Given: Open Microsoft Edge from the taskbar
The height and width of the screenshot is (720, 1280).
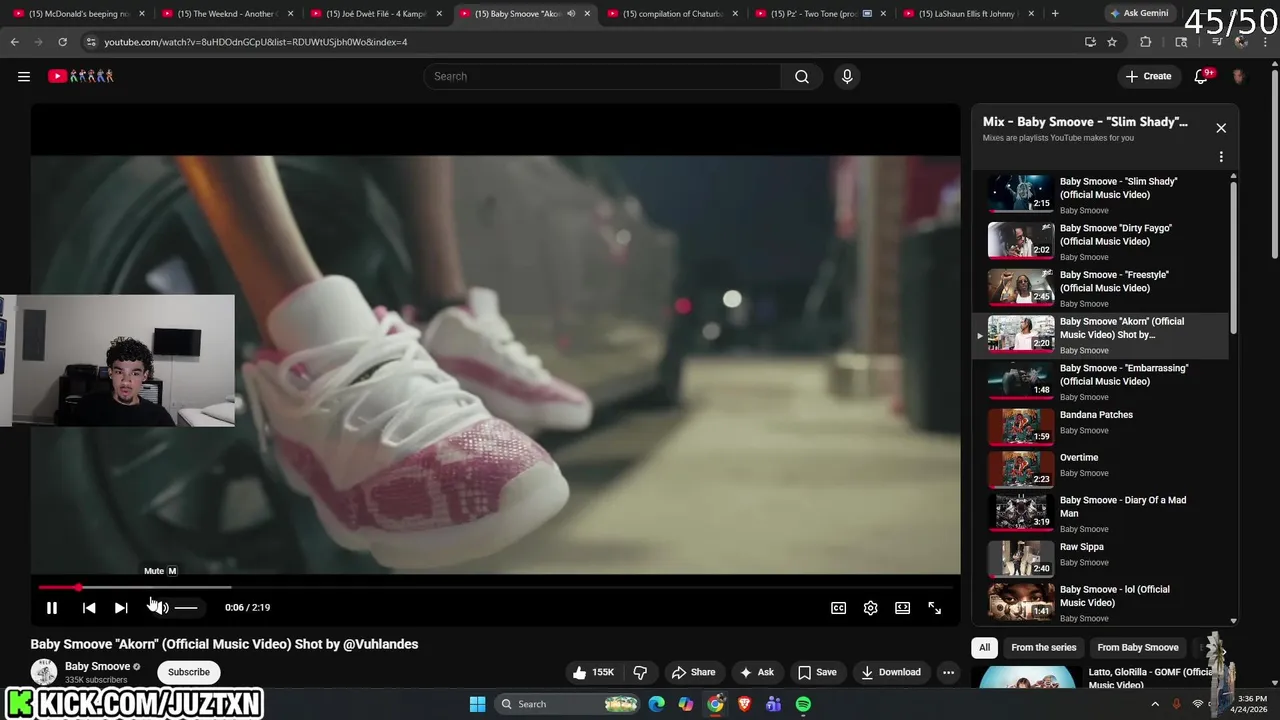Looking at the screenshot, I should point(656,704).
